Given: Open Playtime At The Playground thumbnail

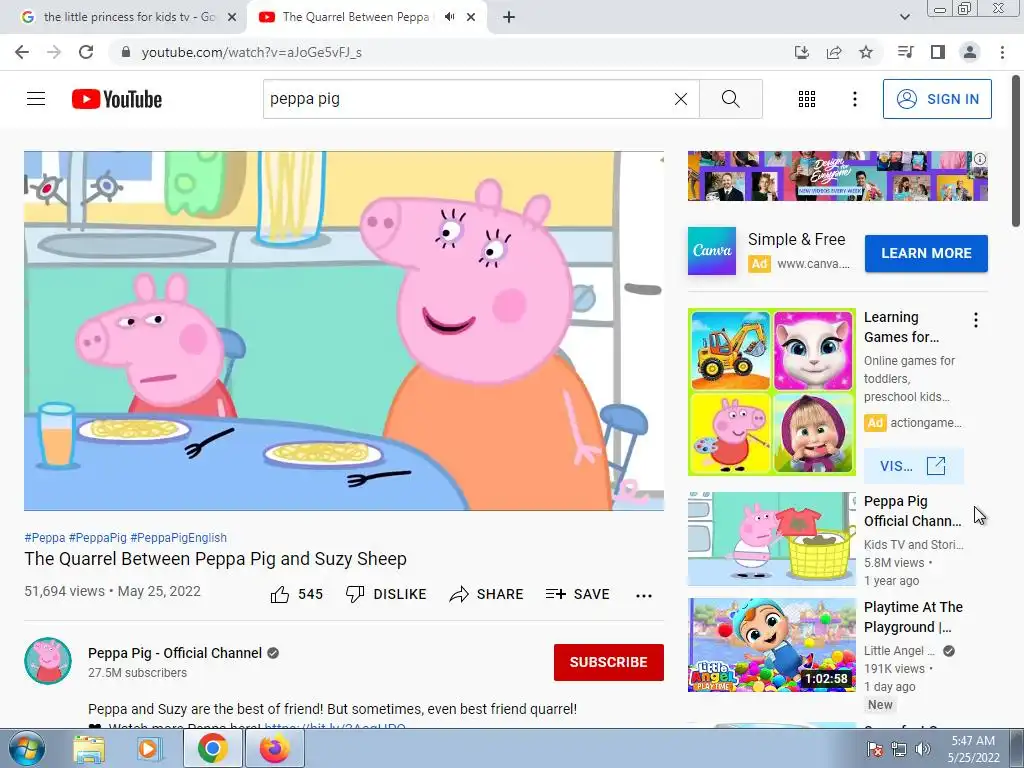Looking at the screenshot, I should [x=771, y=645].
